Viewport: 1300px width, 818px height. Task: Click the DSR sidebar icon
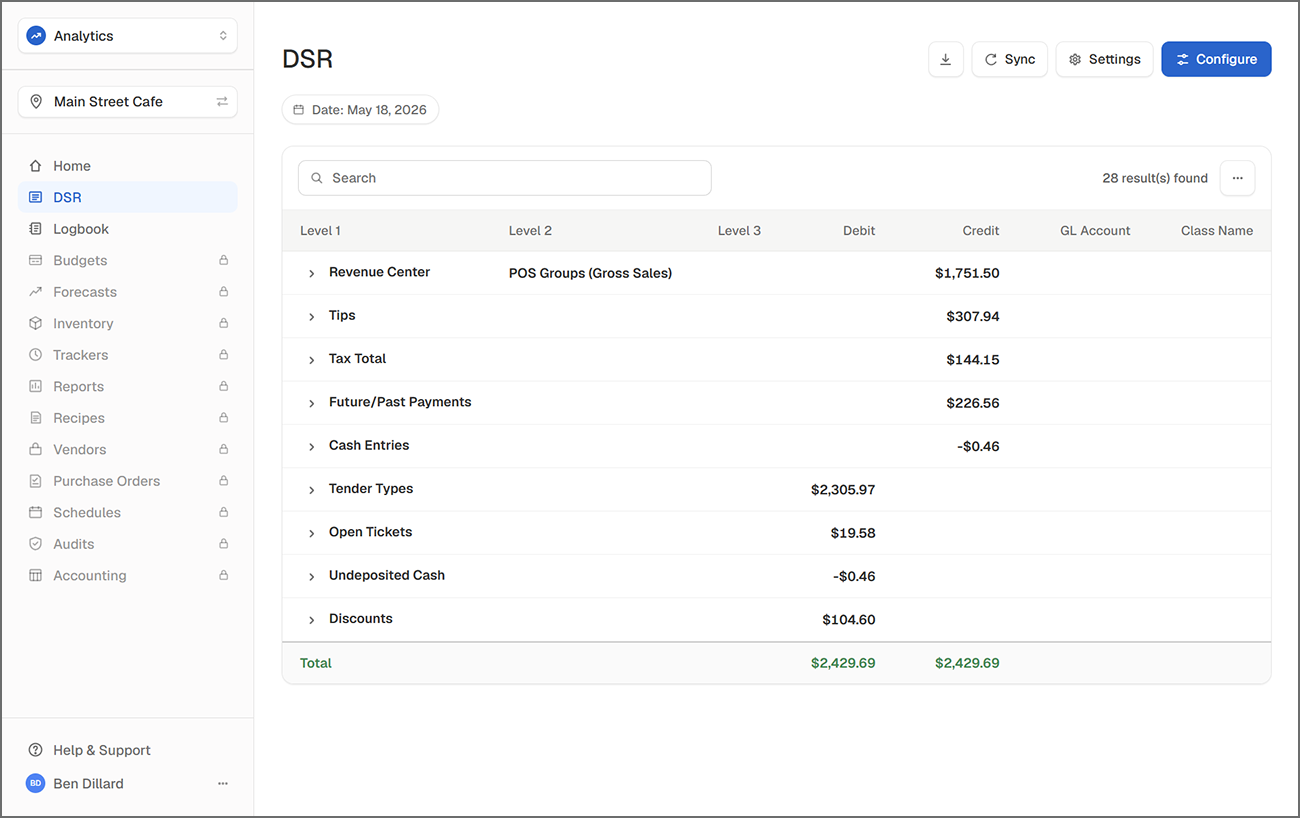pyautogui.click(x=36, y=197)
